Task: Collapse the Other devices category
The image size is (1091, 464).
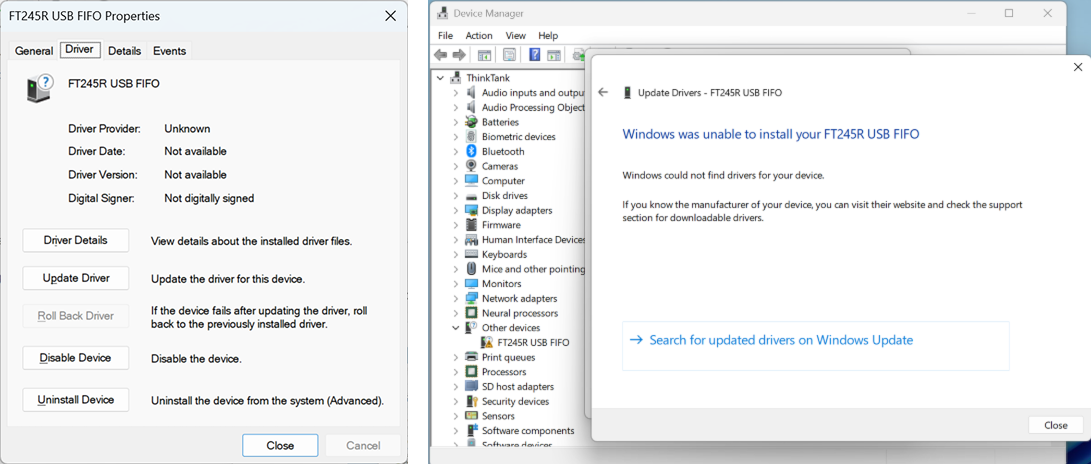Action: tap(456, 328)
